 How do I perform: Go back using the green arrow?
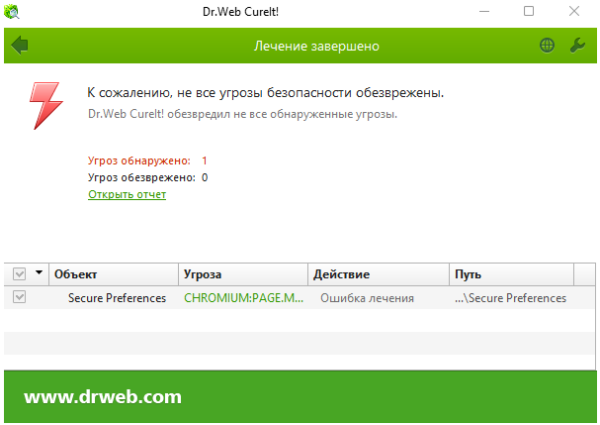[x=20, y=45]
